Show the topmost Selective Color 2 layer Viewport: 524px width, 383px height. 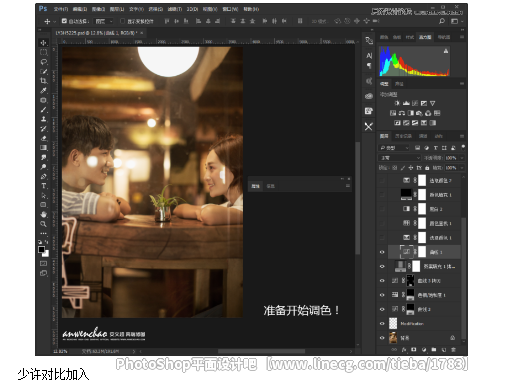[x=382, y=180]
